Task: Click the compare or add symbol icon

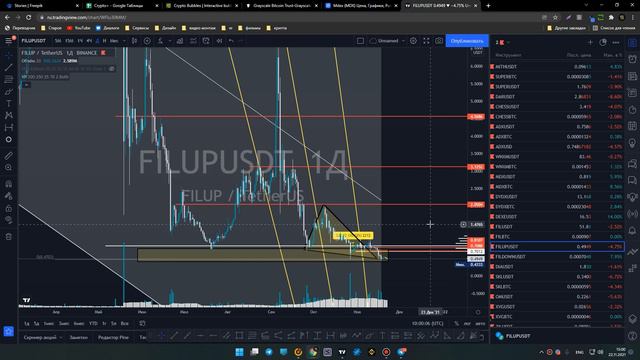Action: tap(147, 41)
